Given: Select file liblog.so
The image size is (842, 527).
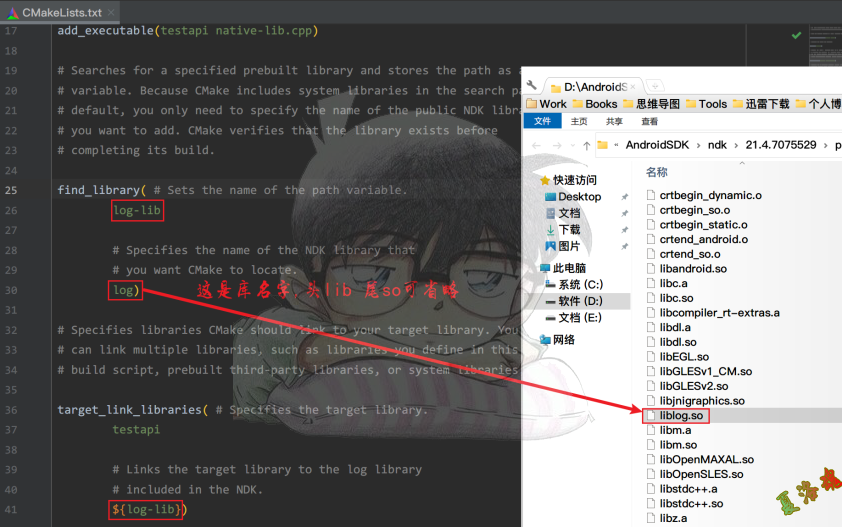Looking at the screenshot, I should pyautogui.click(x=676, y=415).
